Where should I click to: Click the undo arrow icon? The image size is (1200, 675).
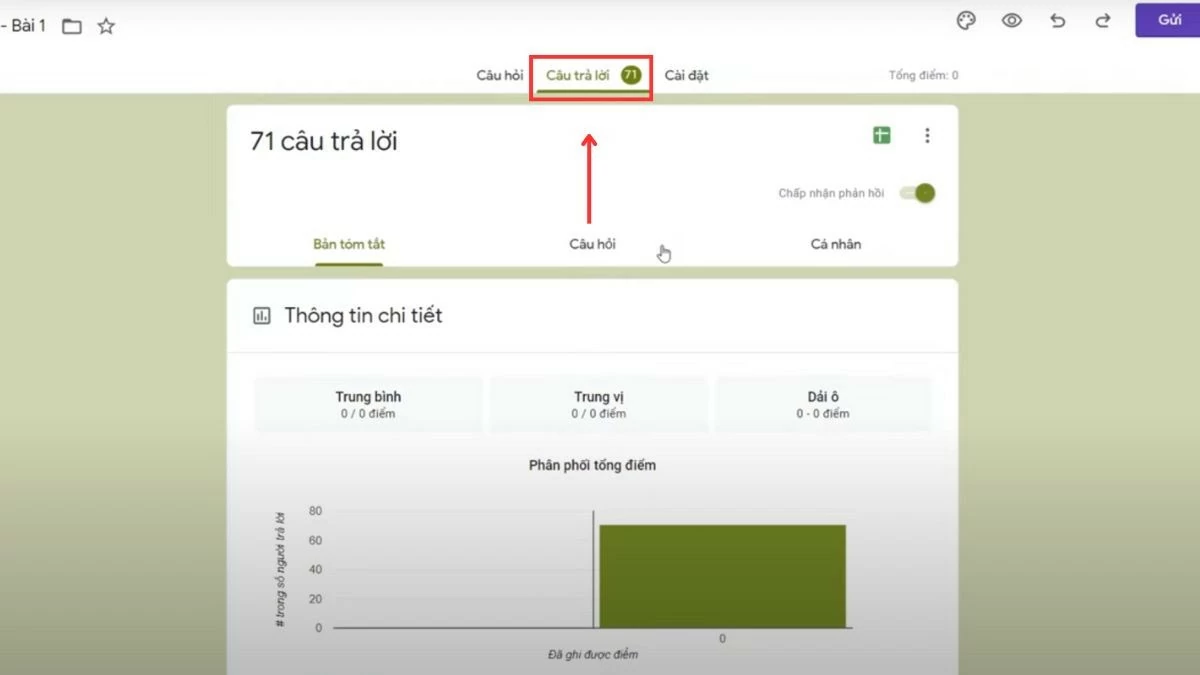pos(1057,20)
